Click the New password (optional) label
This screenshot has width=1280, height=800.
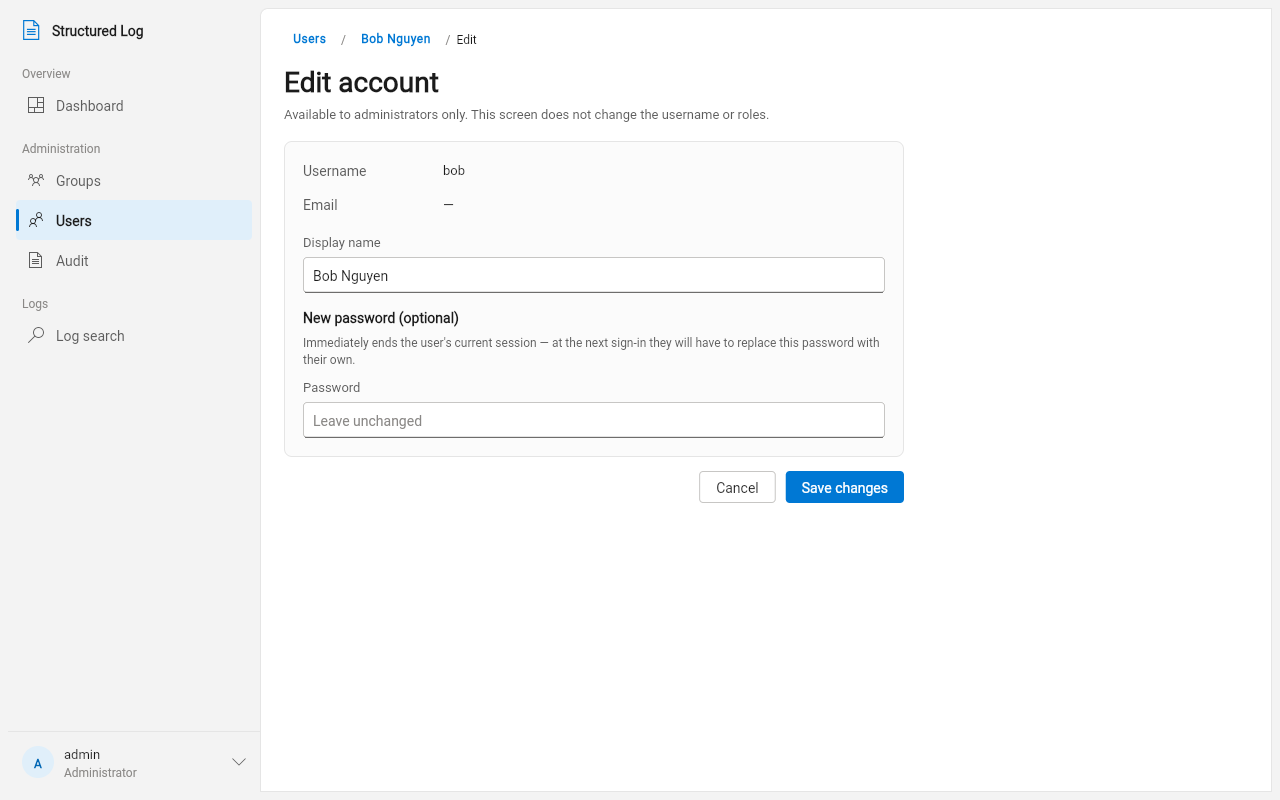[x=381, y=318]
